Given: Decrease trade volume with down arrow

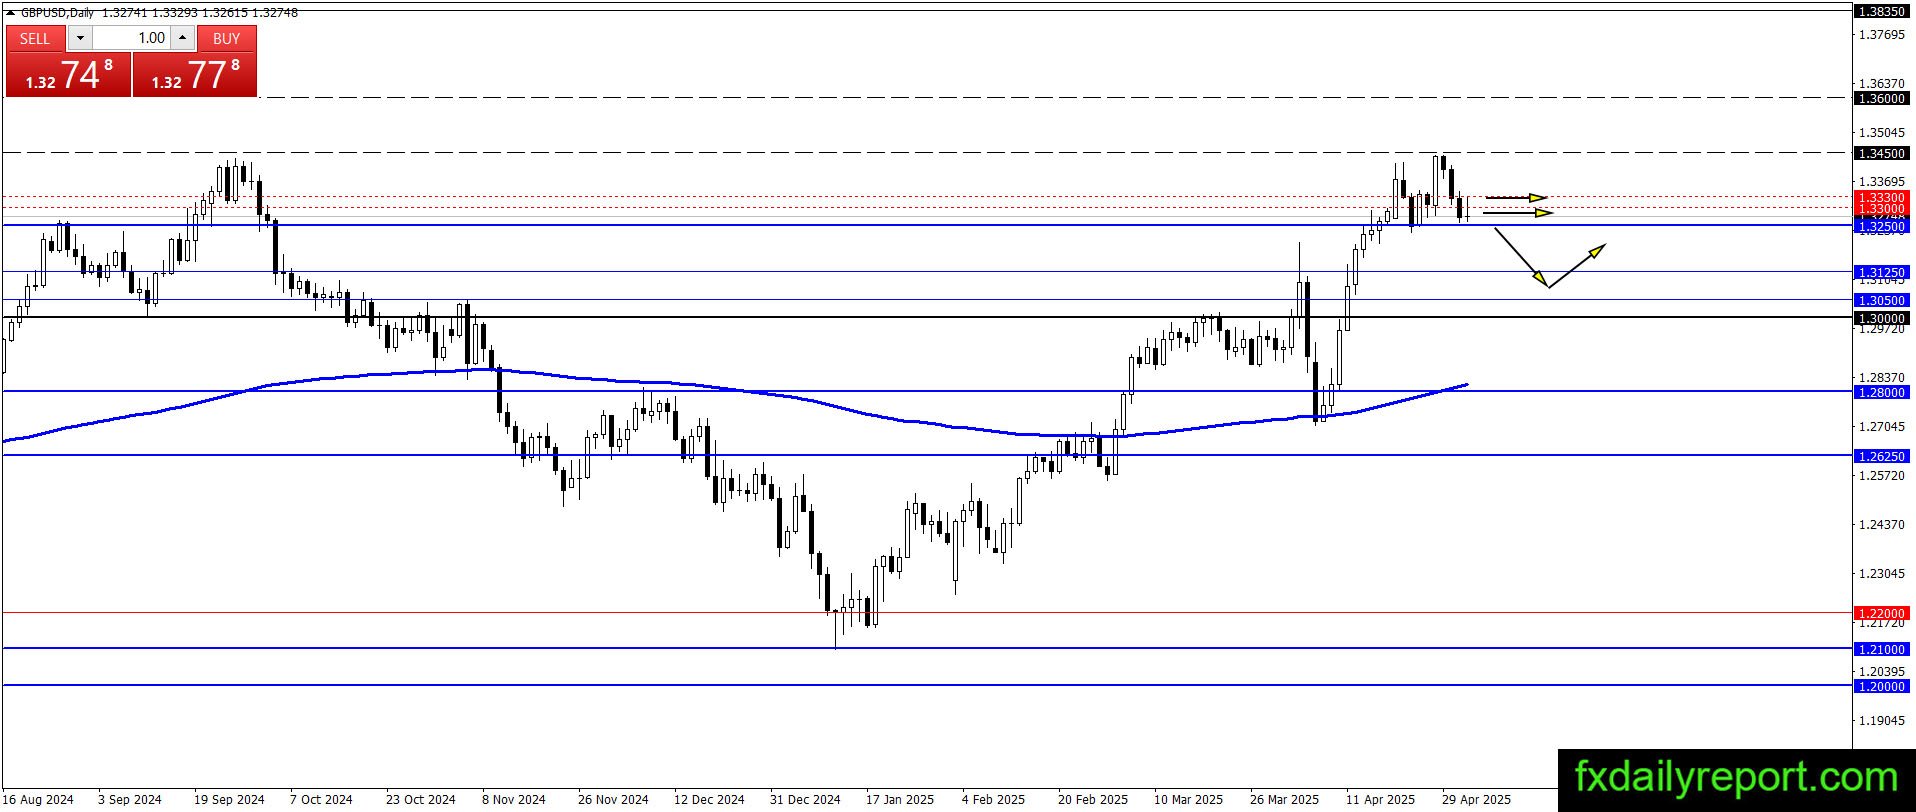Looking at the screenshot, I should [x=80, y=38].
